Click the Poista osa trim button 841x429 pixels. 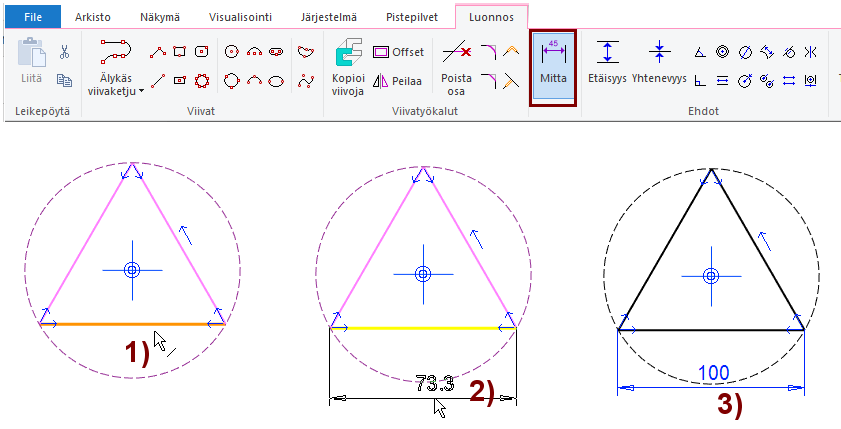pos(456,70)
